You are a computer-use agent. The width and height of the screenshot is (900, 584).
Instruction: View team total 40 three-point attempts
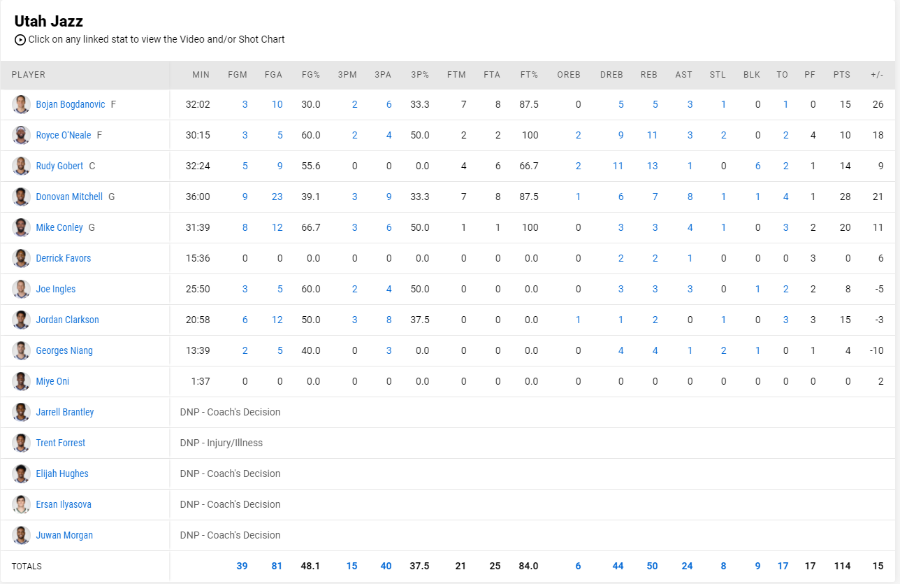click(386, 566)
